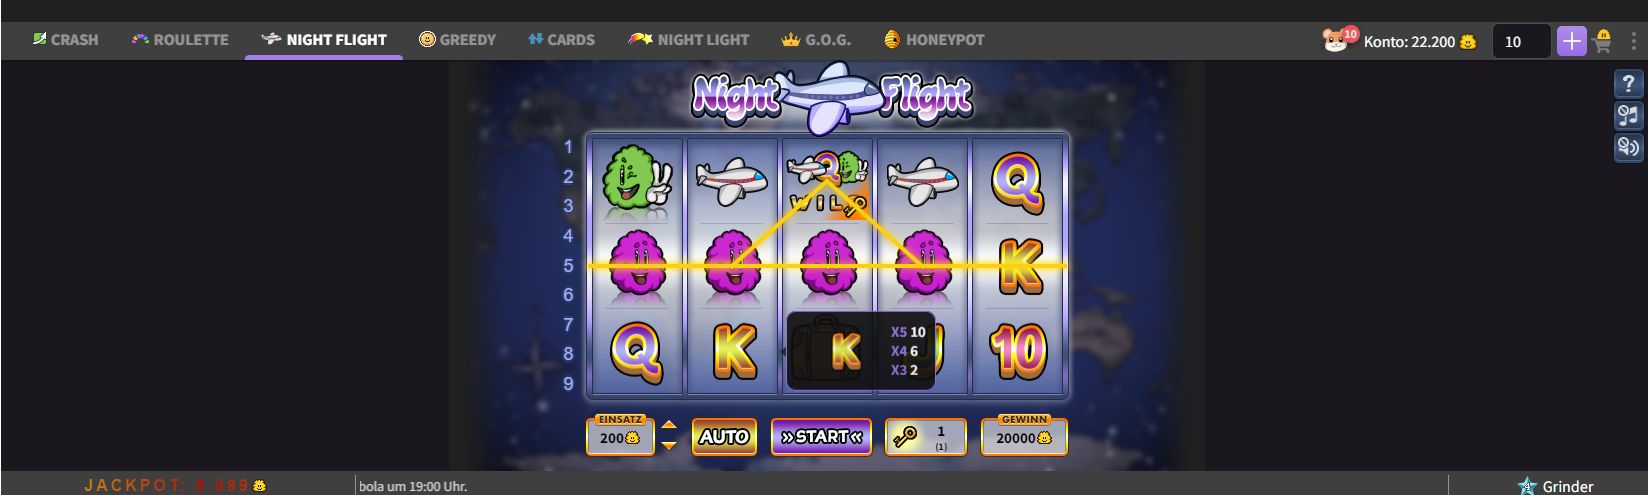1648x495 pixels.
Task: Select payline number 5 indicator
Action: click(x=568, y=265)
